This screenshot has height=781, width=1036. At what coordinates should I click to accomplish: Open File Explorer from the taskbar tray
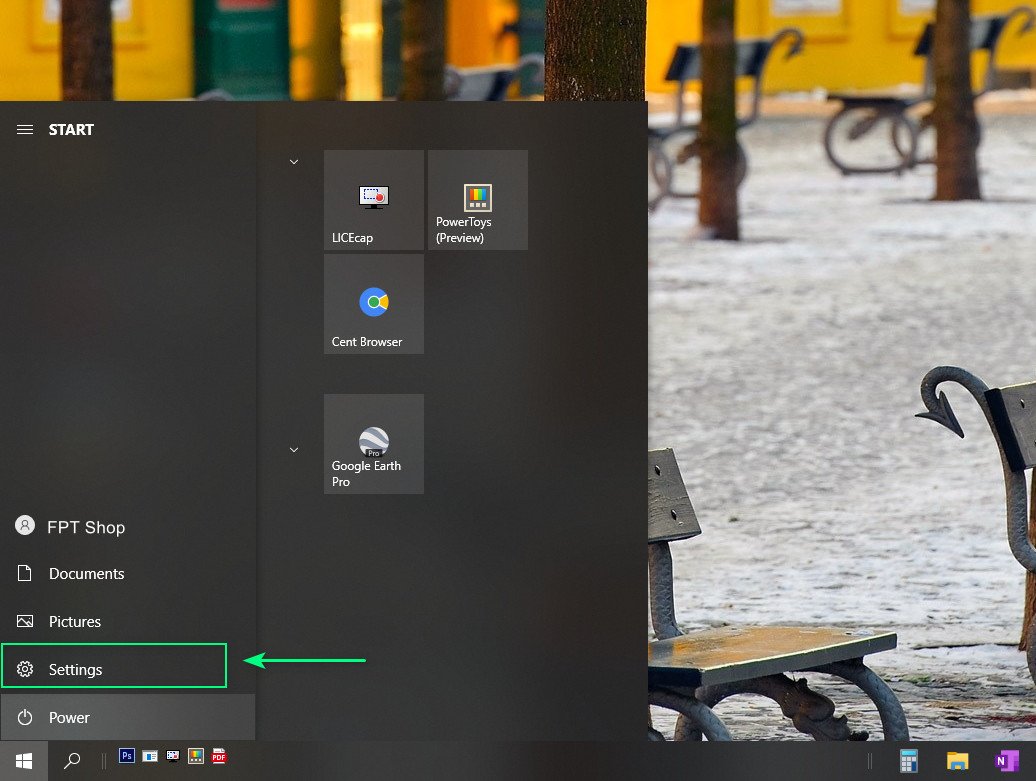click(x=957, y=761)
